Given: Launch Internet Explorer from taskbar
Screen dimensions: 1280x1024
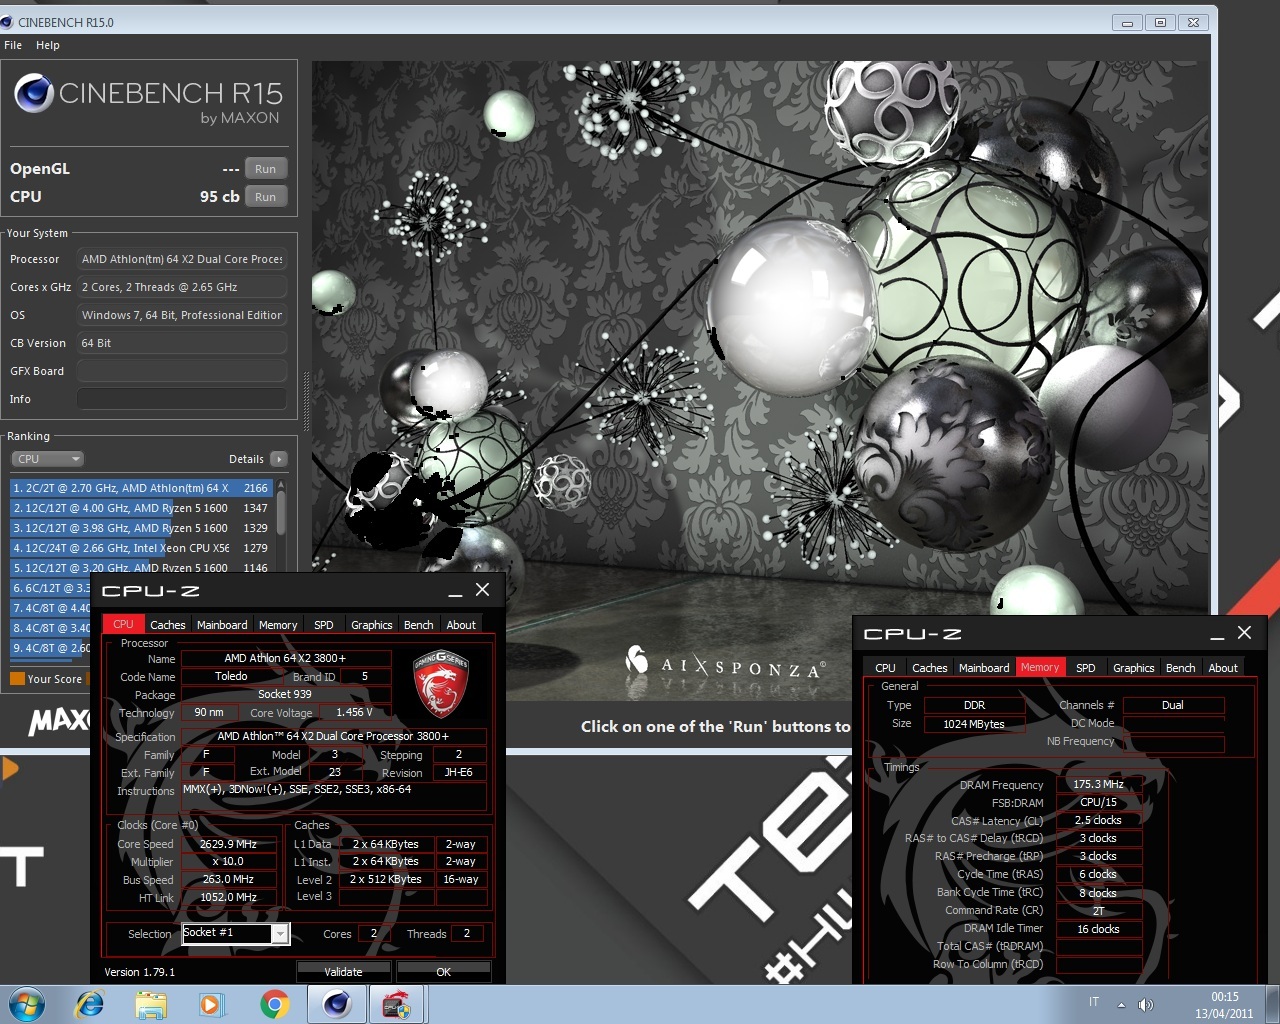Looking at the screenshot, I should pos(90,1004).
